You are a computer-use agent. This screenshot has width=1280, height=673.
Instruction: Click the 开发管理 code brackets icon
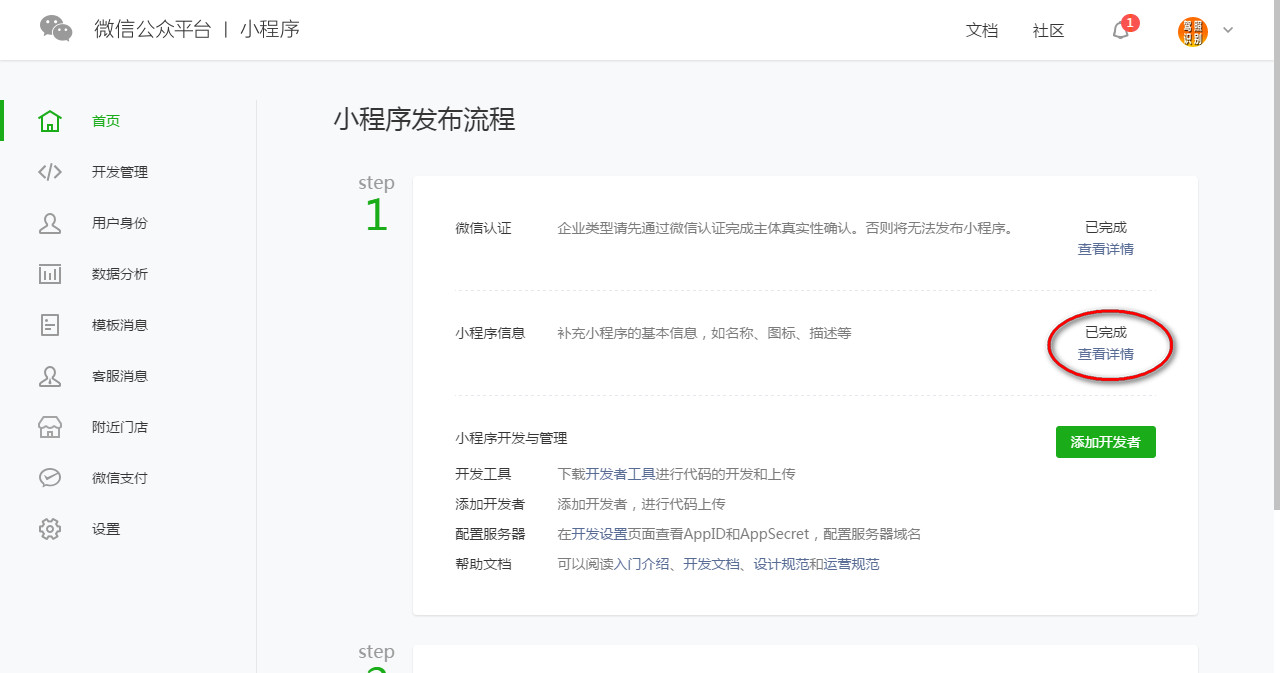tap(50, 172)
